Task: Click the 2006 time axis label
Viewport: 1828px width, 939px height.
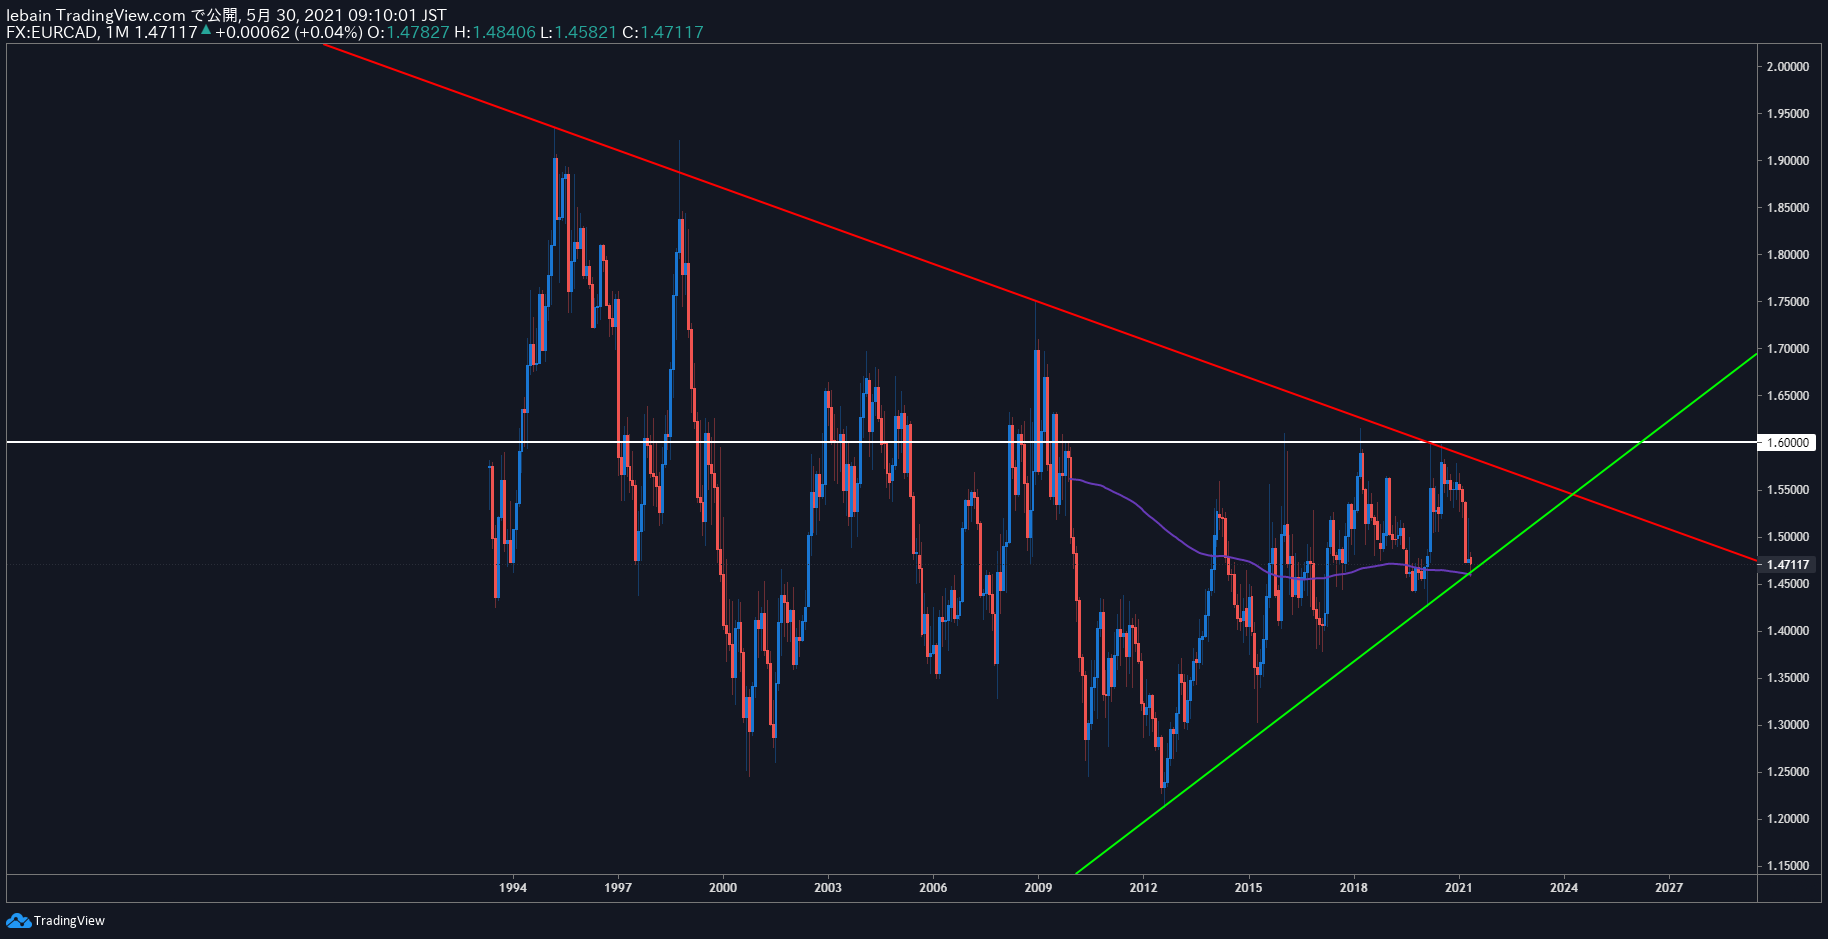Action: [933, 888]
